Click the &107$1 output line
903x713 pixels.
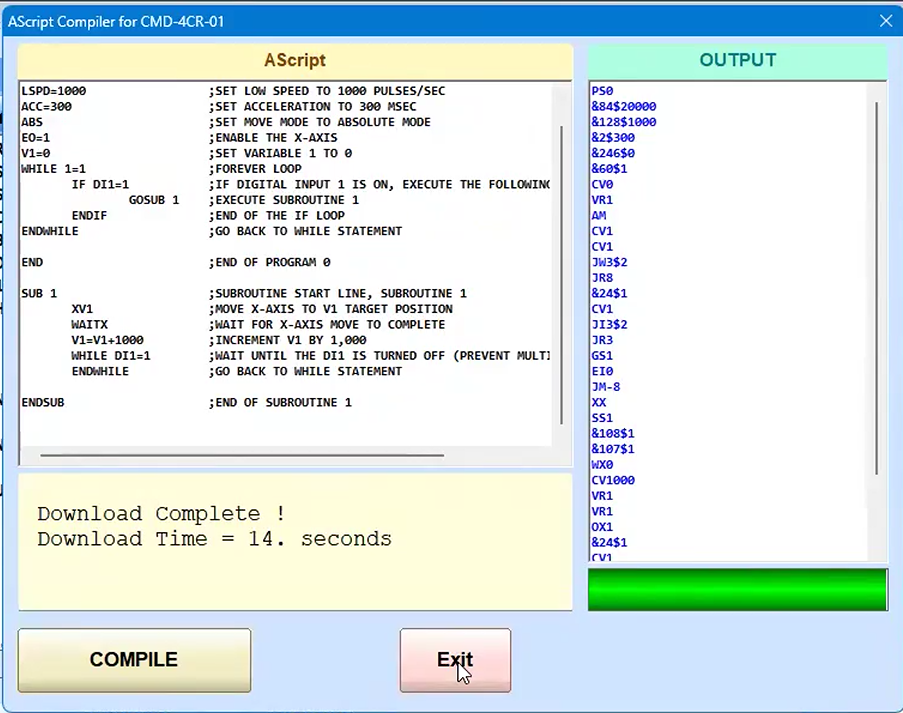(613, 449)
